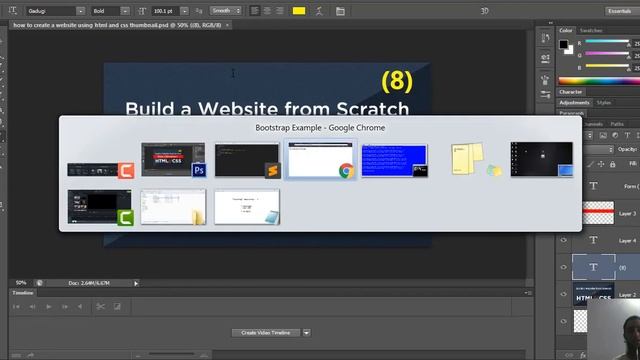Toggle visibility of the (8) text layer

pyautogui.click(x=564, y=267)
